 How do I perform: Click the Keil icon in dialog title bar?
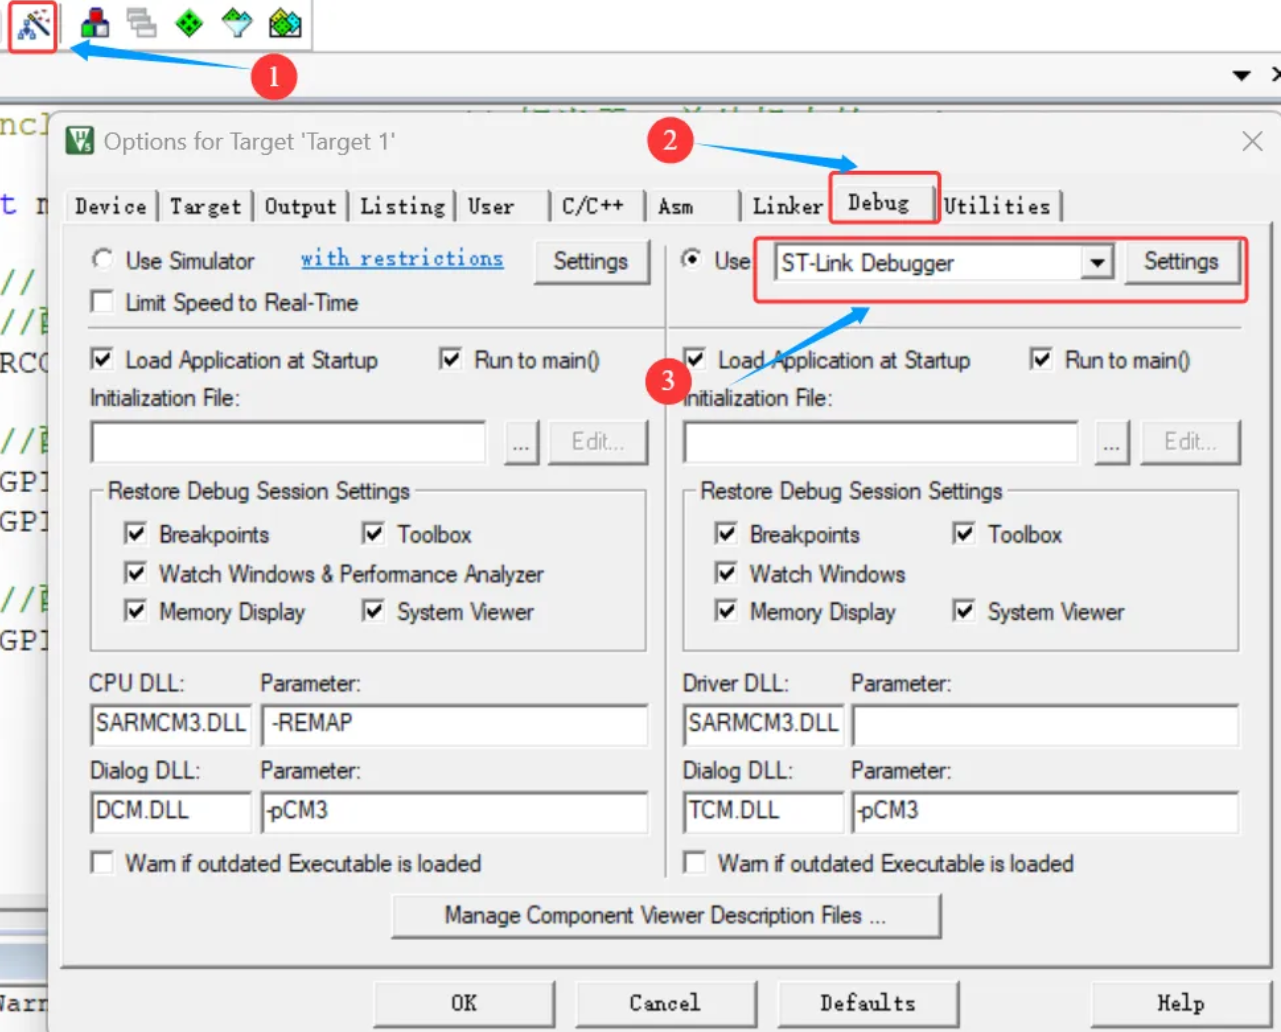click(80, 141)
